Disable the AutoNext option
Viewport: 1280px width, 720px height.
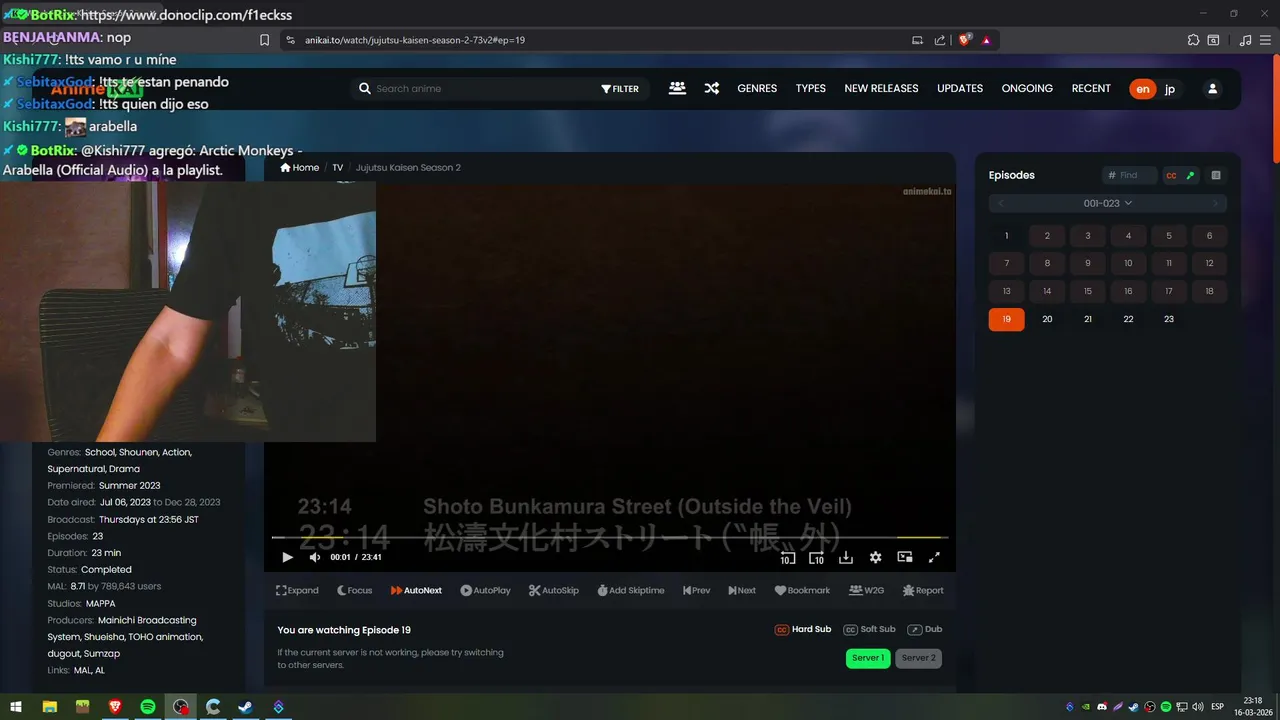point(416,590)
